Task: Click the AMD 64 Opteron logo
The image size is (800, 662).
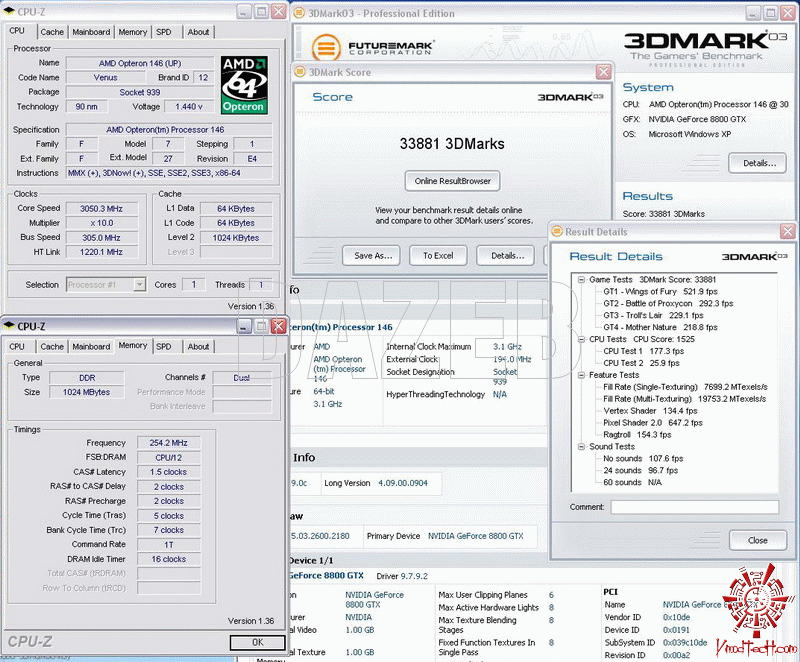Action: pyautogui.click(x=244, y=85)
